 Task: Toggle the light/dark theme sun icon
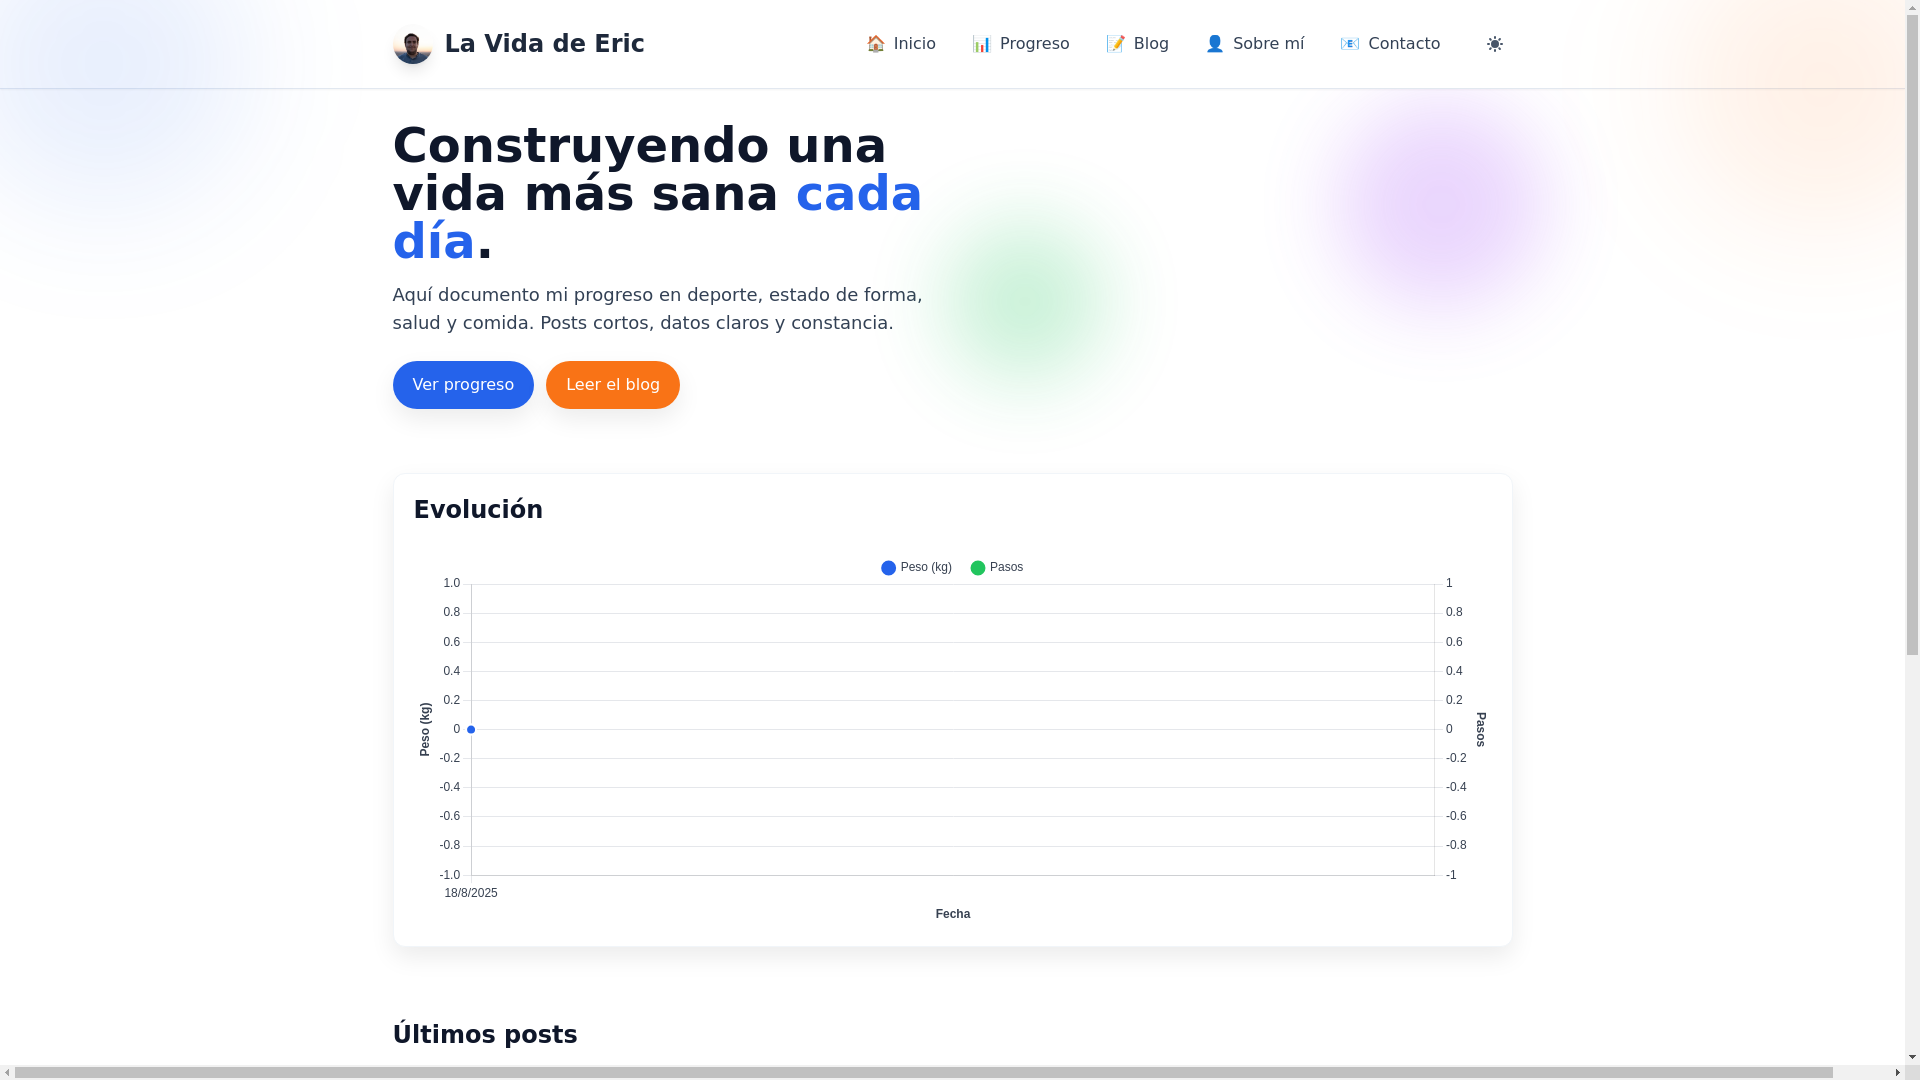1494,44
